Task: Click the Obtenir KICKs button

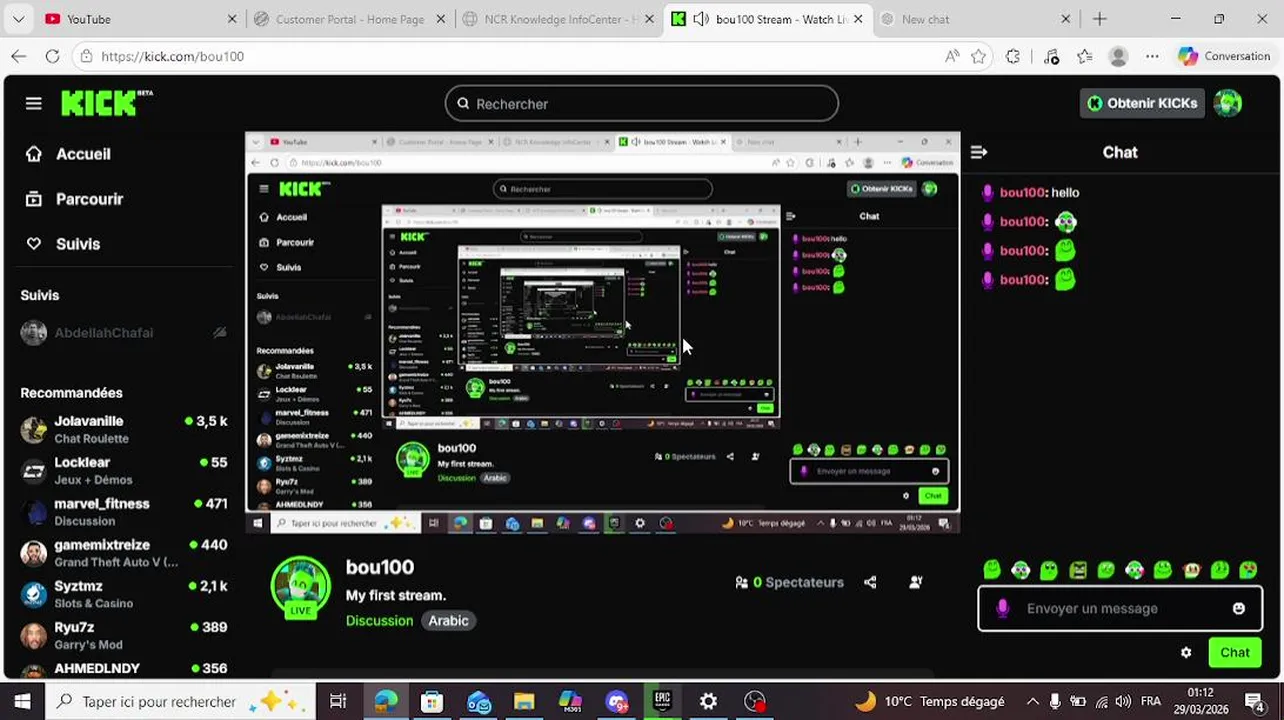Action: coord(1142,103)
